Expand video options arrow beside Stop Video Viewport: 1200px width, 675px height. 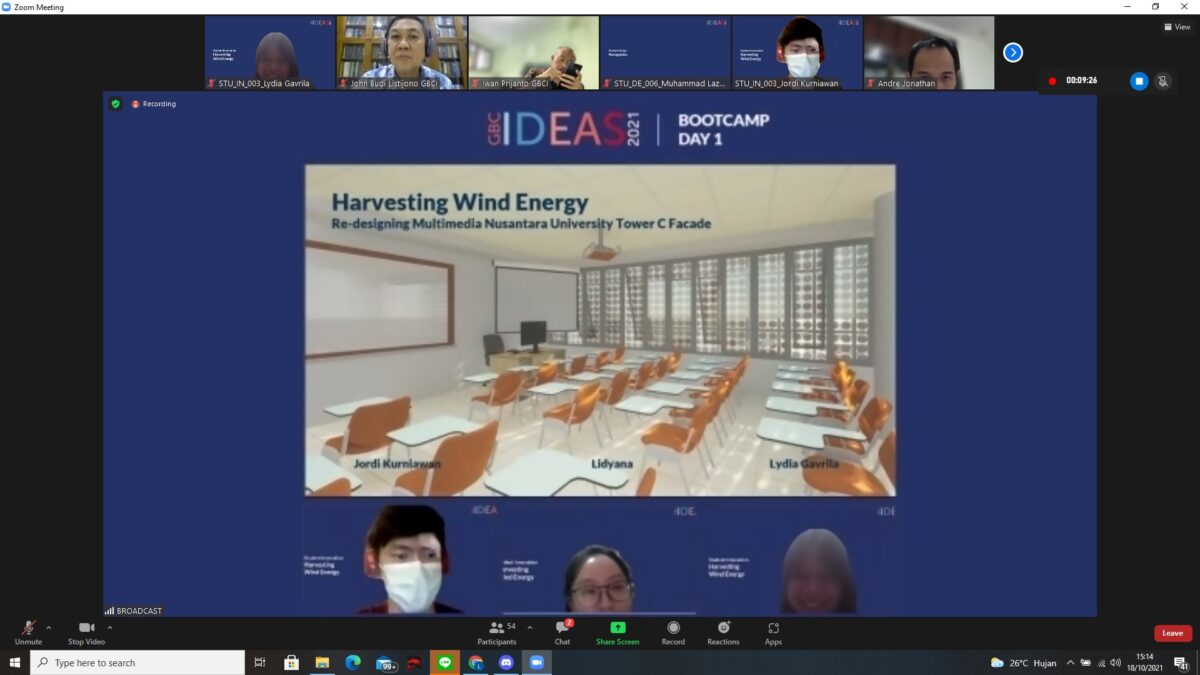tap(110, 627)
